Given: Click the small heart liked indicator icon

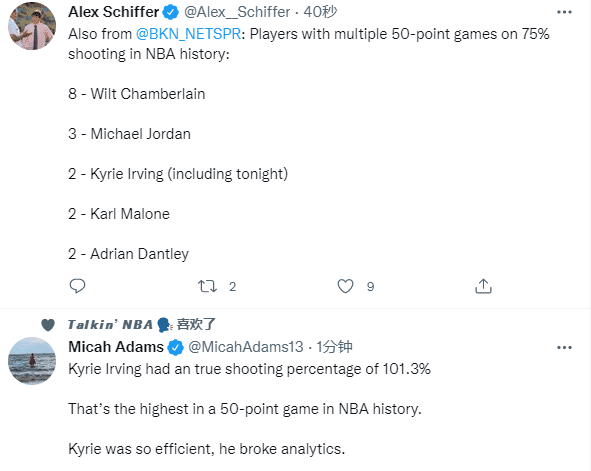Looking at the screenshot, I should coord(48,325).
